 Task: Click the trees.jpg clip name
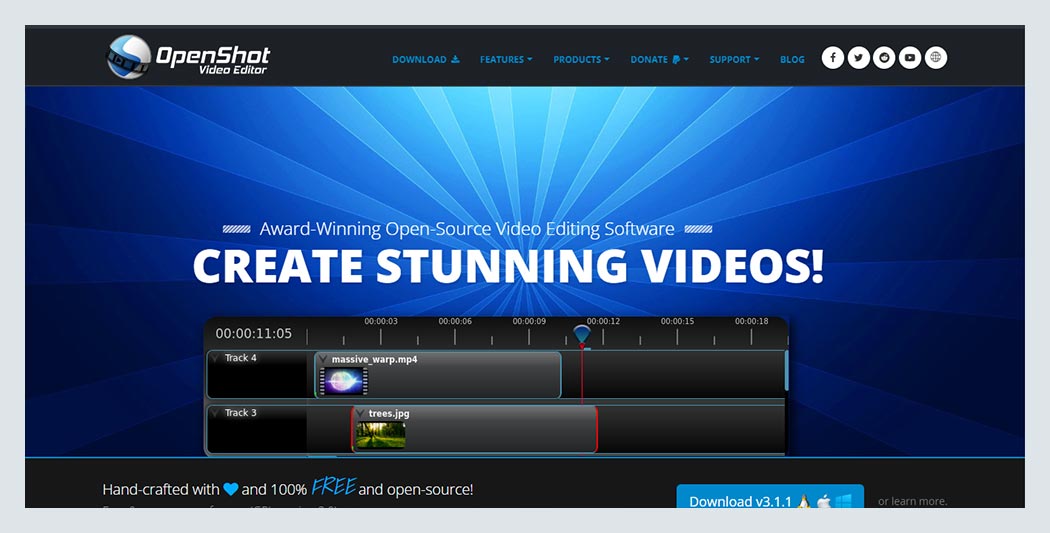coord(389,414)
